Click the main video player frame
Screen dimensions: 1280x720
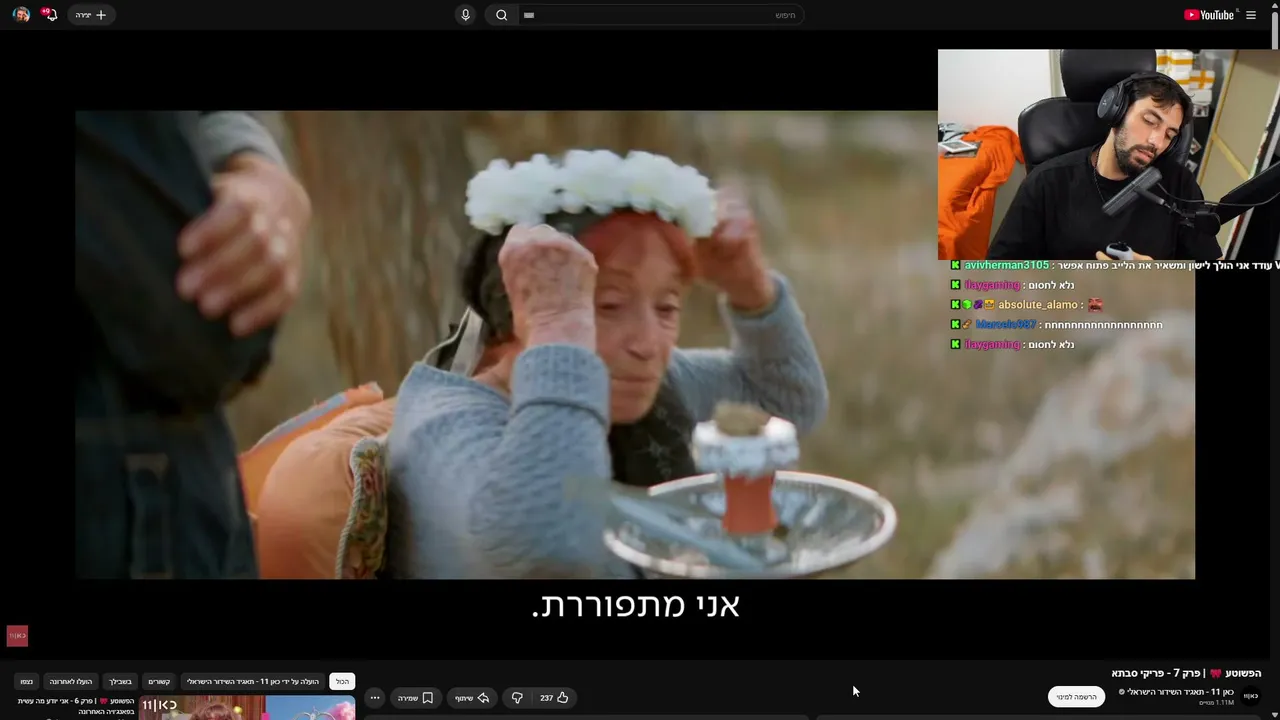635,345
